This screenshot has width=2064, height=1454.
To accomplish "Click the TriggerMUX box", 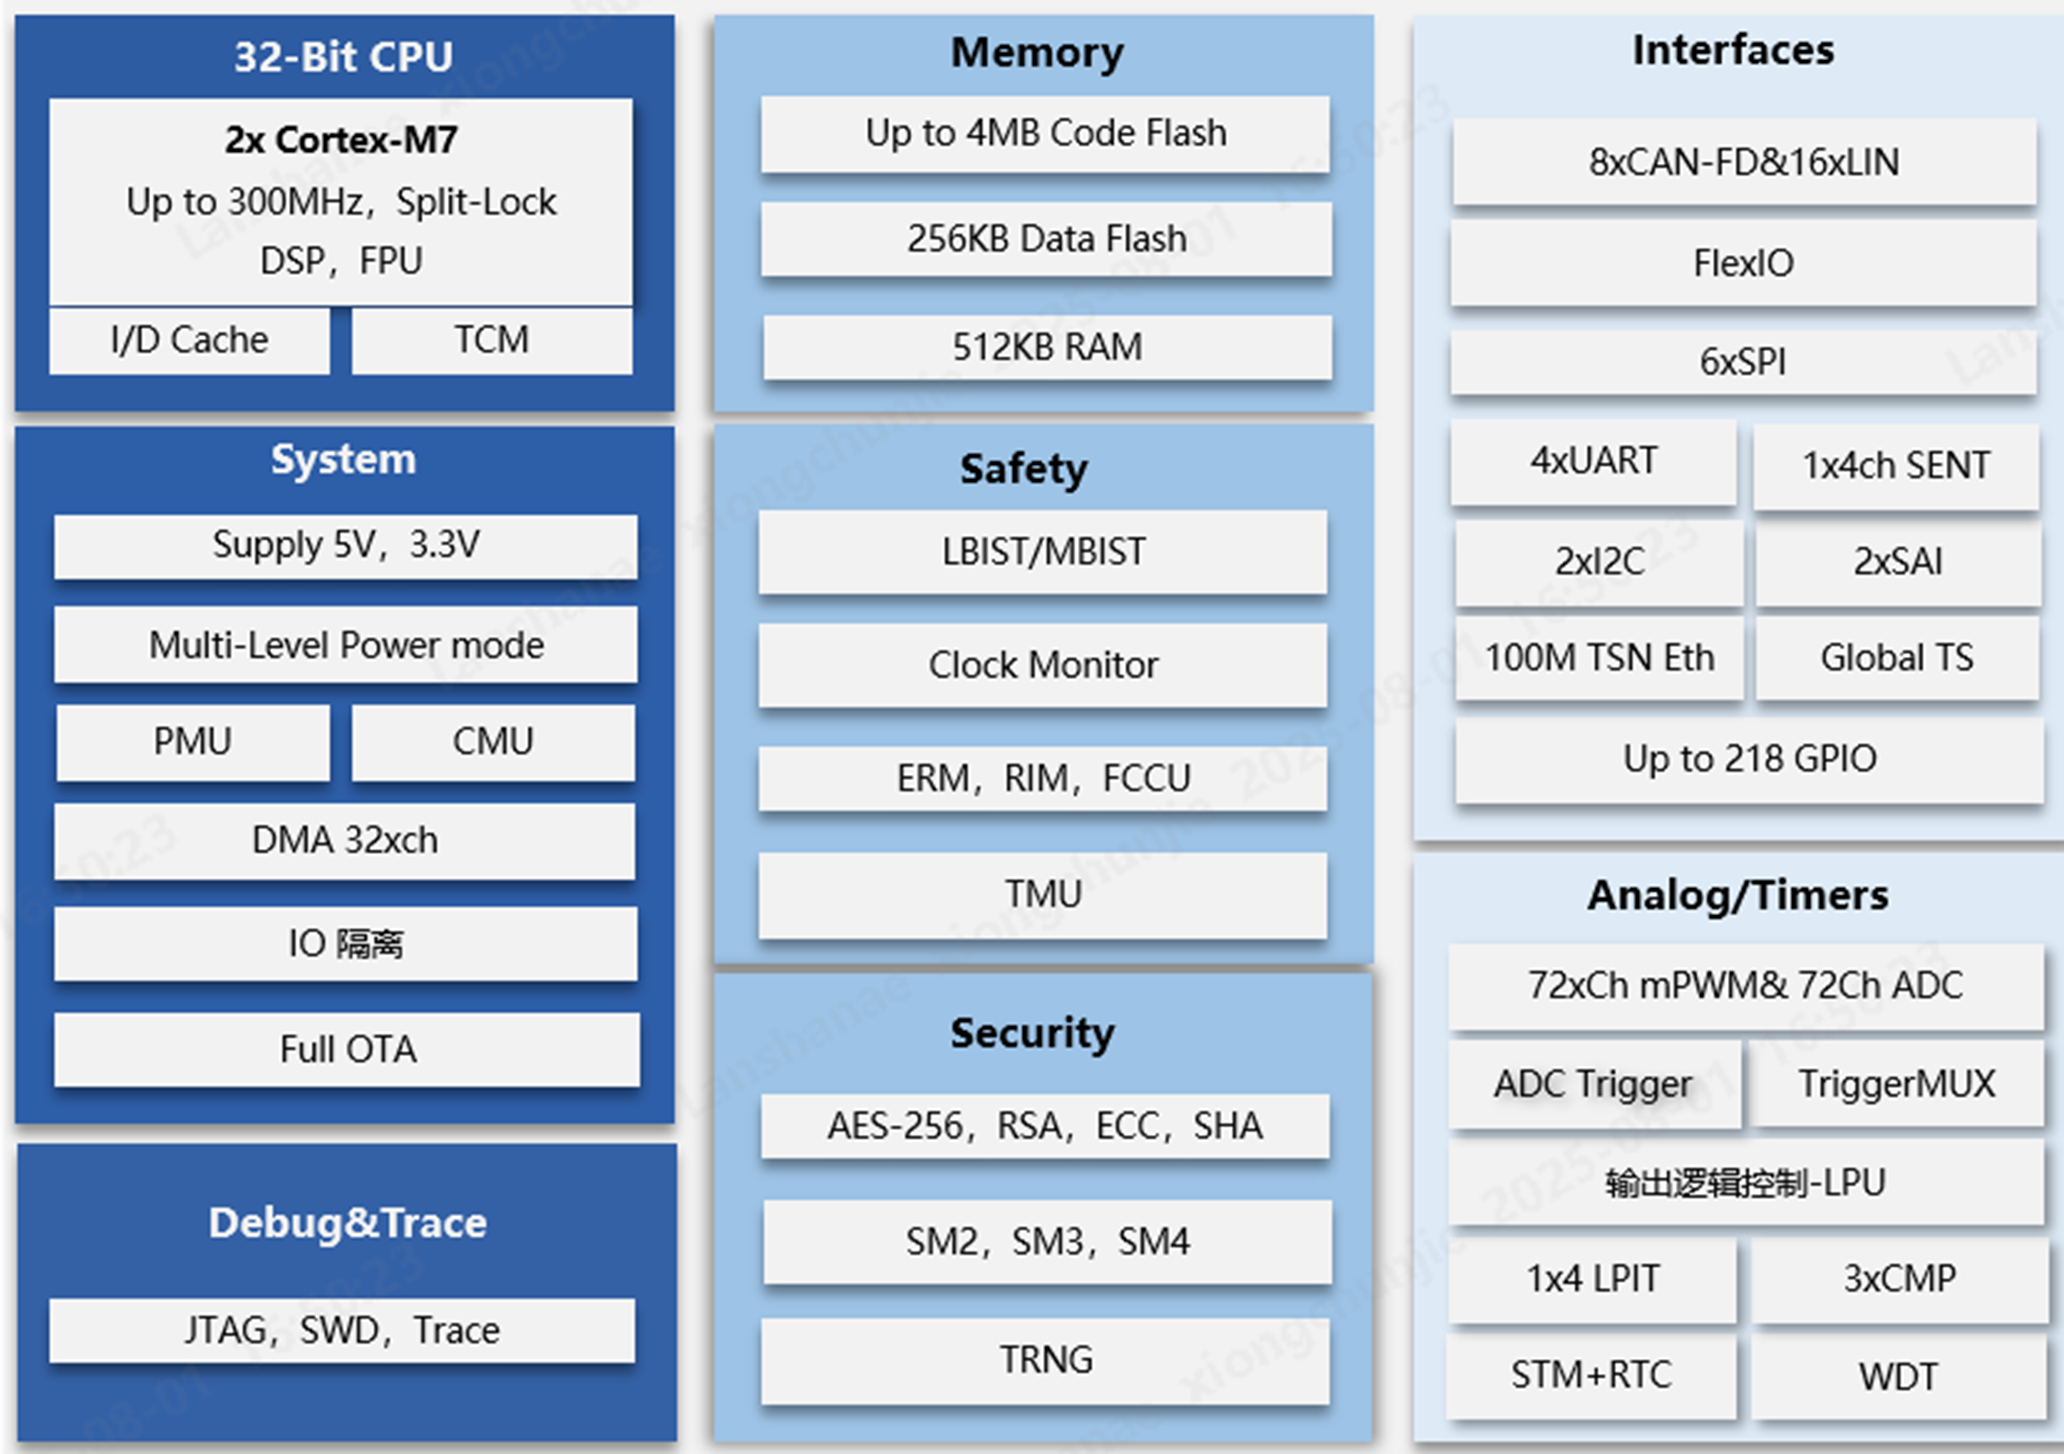I will click(x=1895, y=1084).
